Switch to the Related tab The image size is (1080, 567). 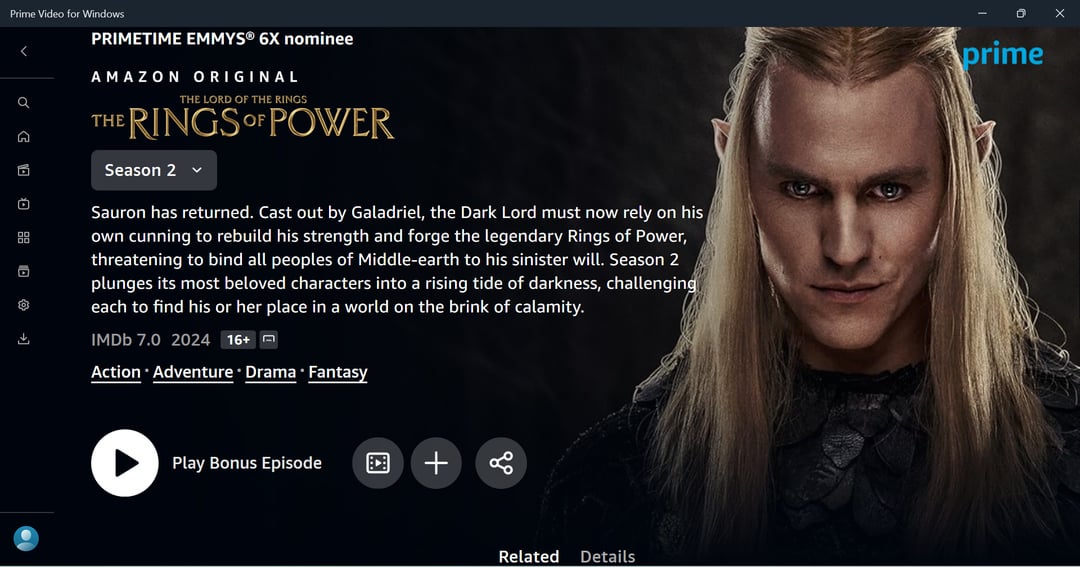[x=528, y=557]
